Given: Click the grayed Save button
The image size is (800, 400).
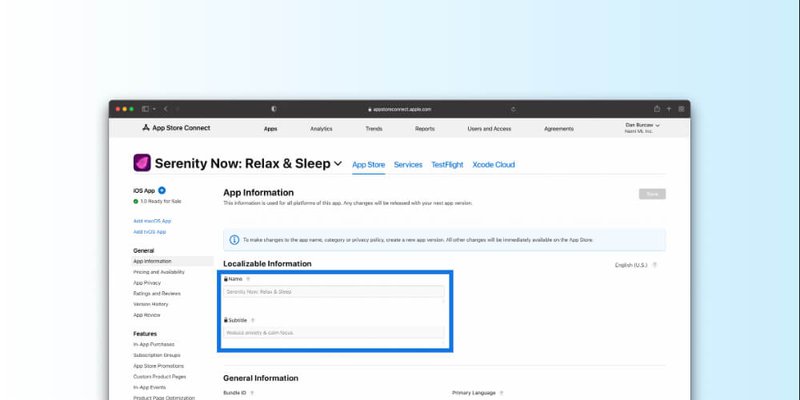Looking at the screenshot, I should pos(652,194).
